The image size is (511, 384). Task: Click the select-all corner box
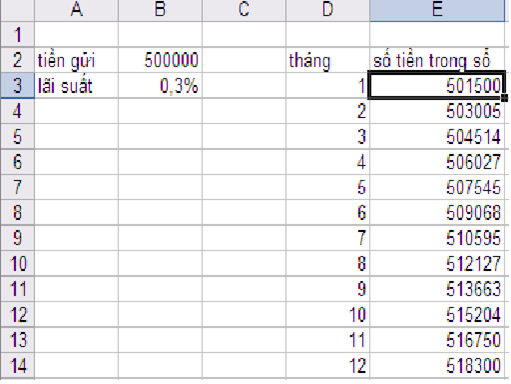click(17, 10)
